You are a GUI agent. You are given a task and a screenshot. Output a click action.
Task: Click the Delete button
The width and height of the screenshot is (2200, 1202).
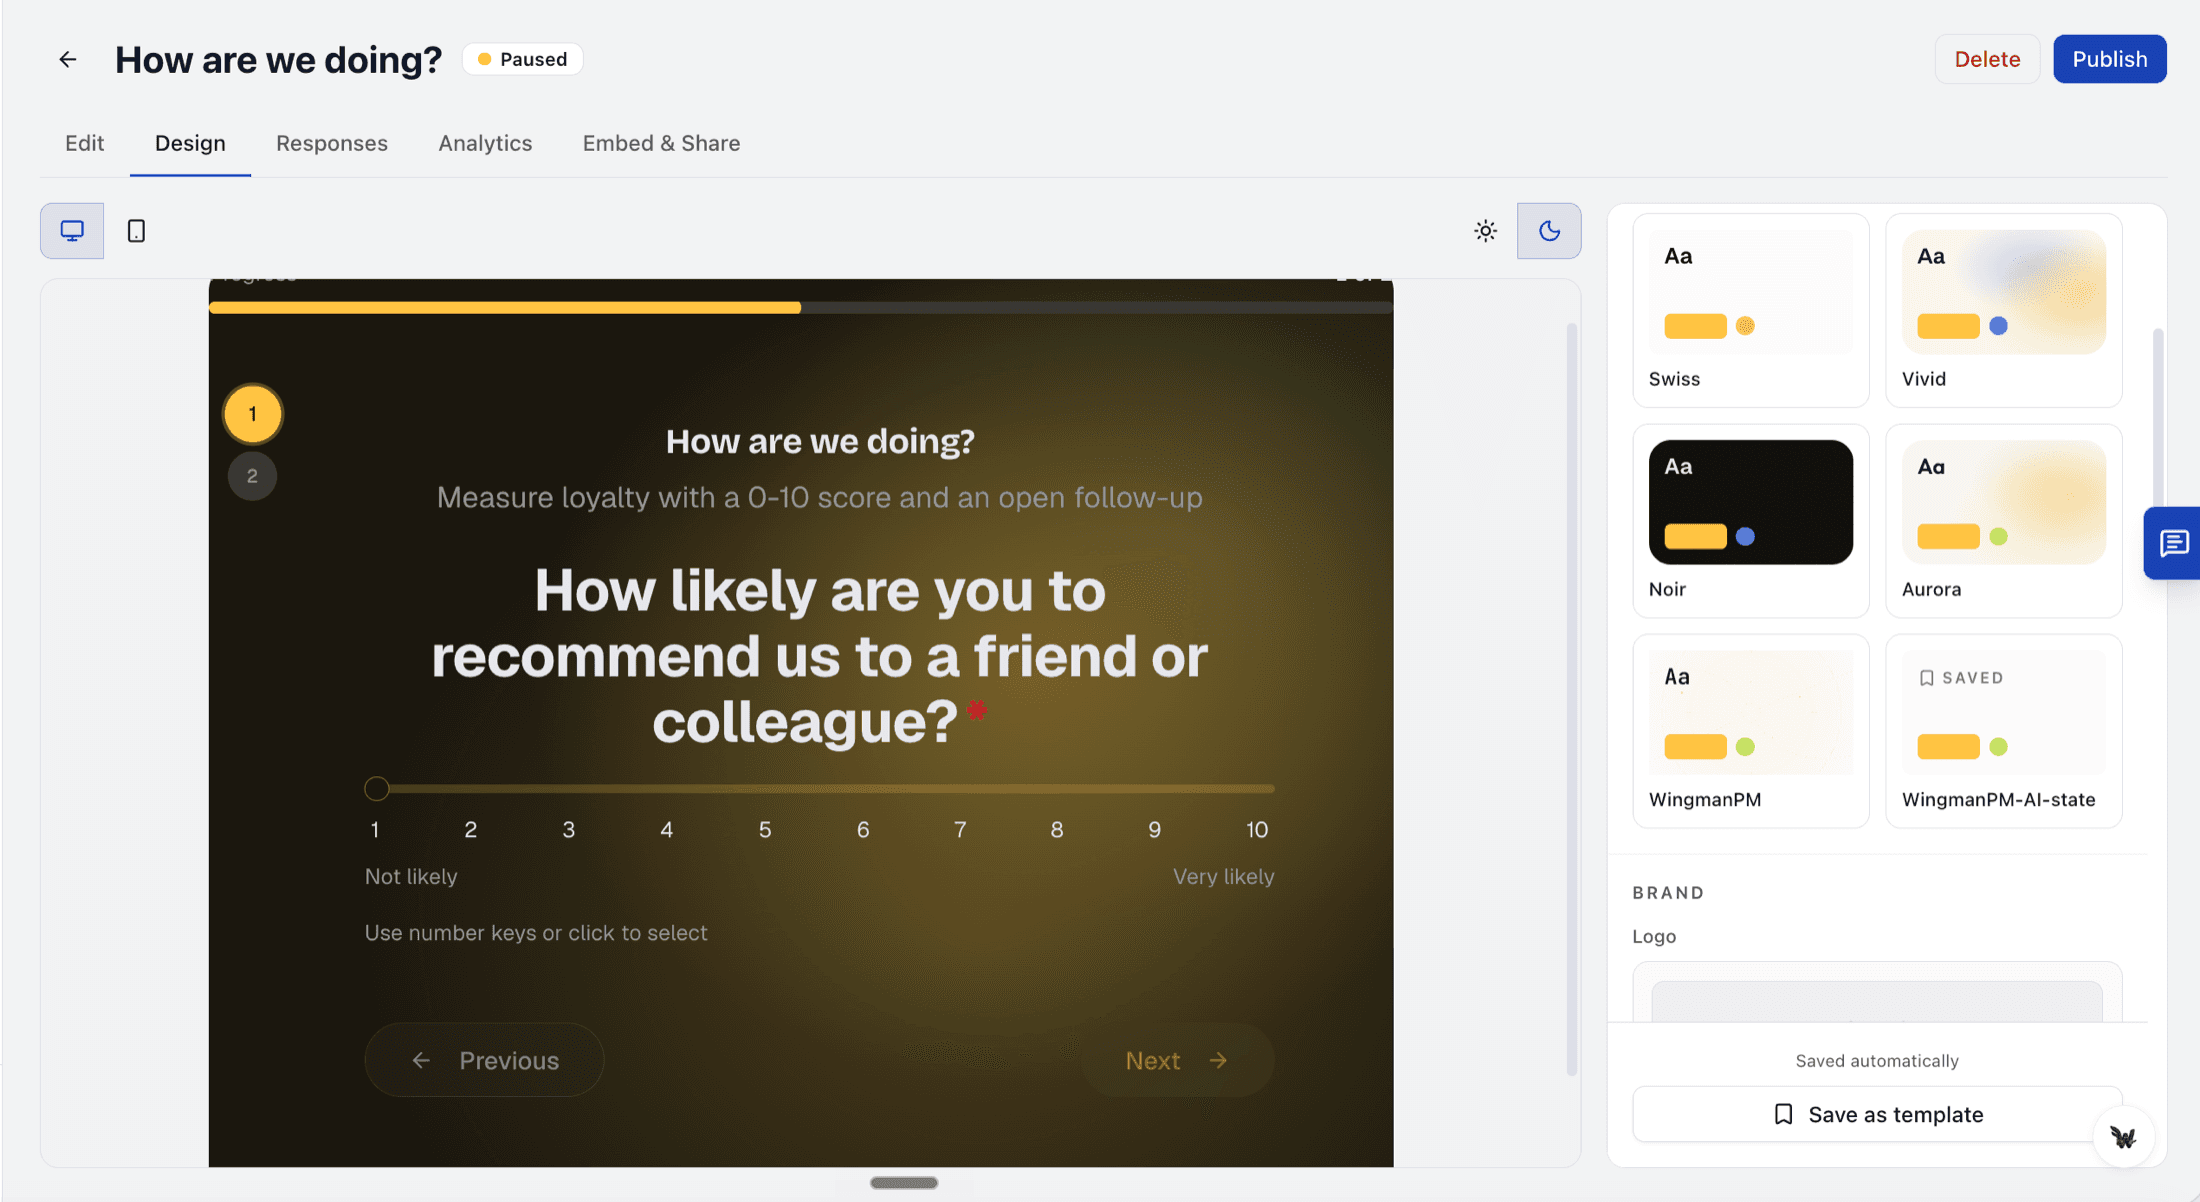point(1987,59)
